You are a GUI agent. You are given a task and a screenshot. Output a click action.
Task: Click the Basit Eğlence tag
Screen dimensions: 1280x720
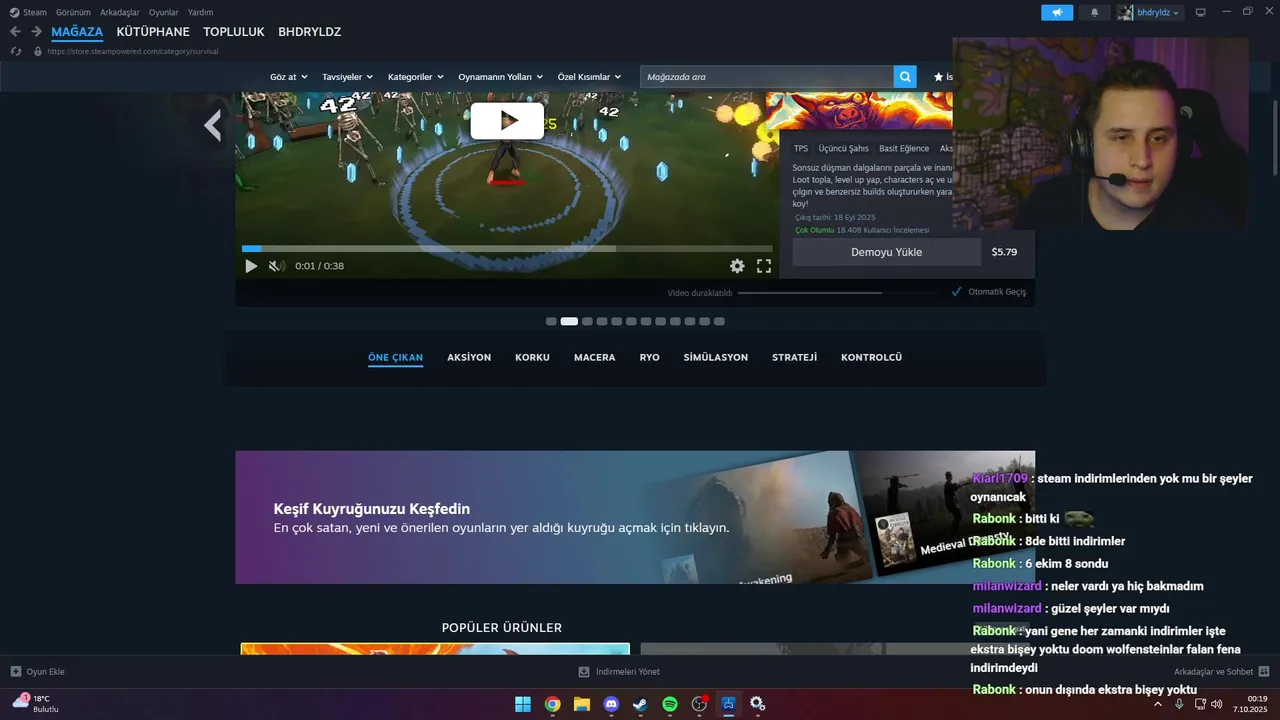pyautogui.click(x=904, y=148)
